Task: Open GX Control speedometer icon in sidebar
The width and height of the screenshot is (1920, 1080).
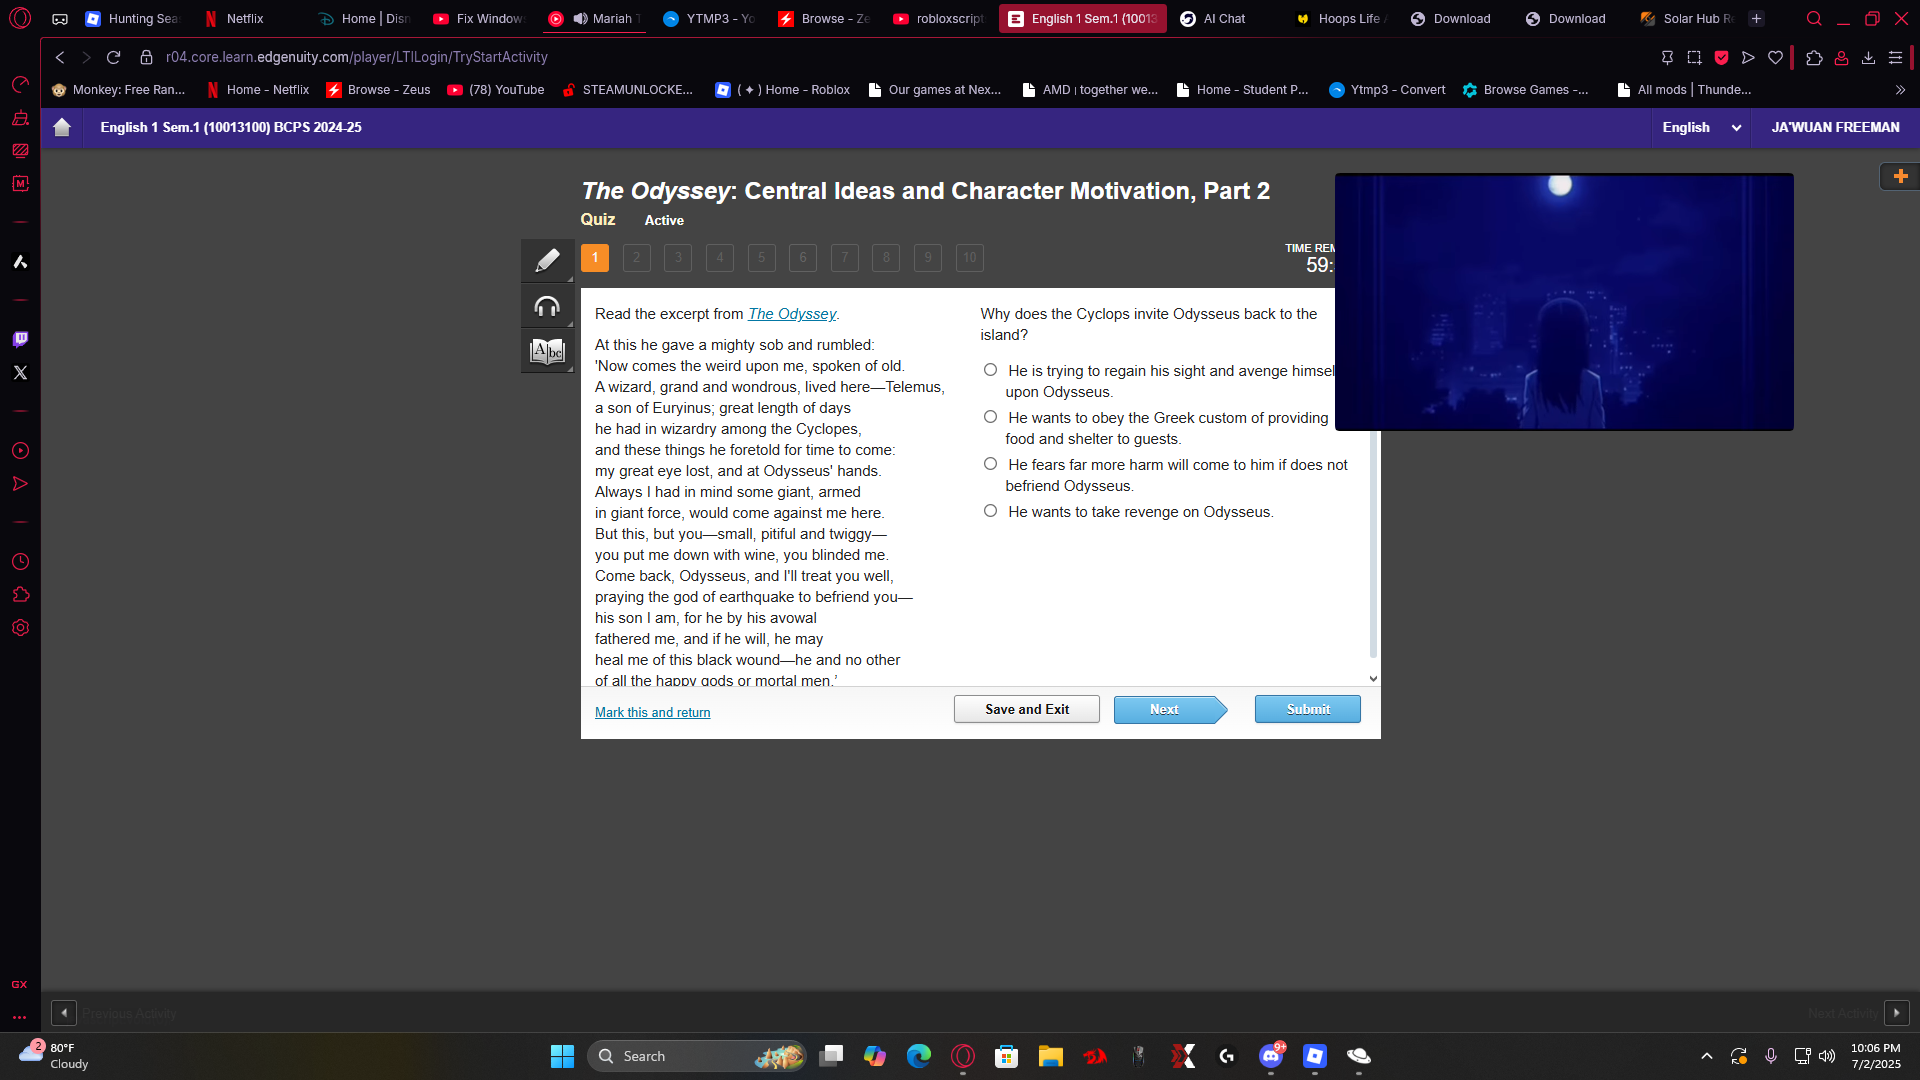Action: 20,84
